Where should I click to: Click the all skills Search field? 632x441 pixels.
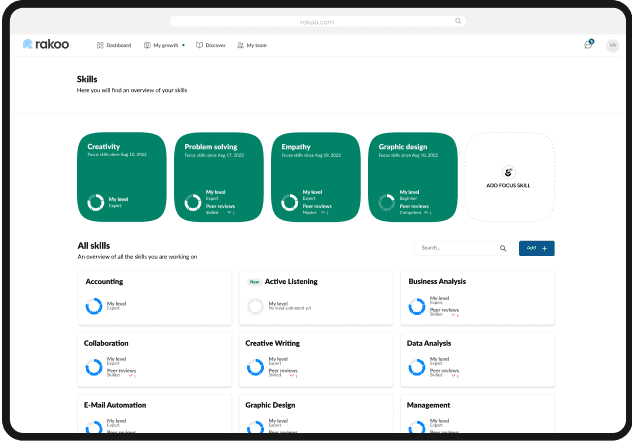(464, 248)
